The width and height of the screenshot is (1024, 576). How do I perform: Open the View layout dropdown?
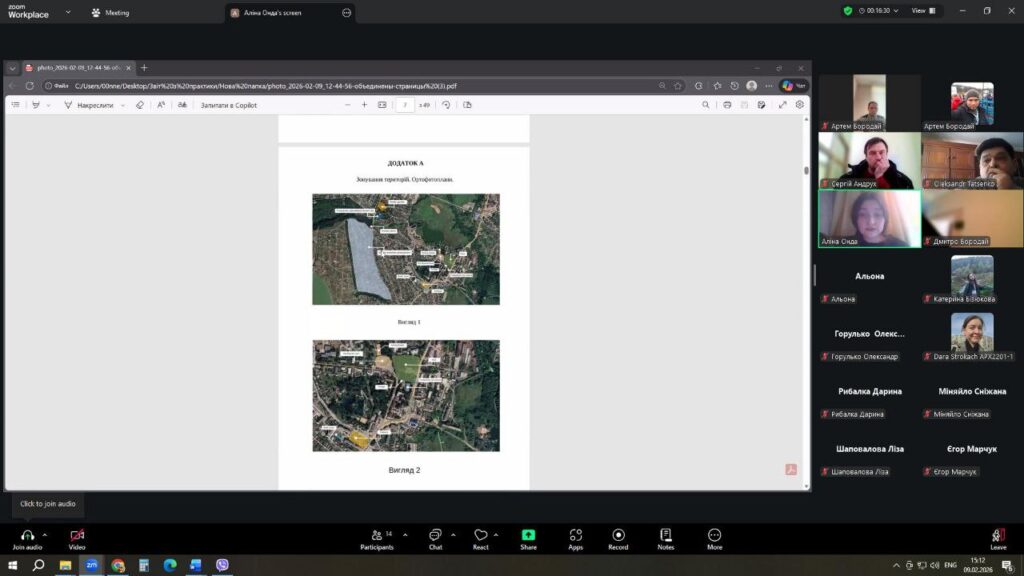click(924, 11)
